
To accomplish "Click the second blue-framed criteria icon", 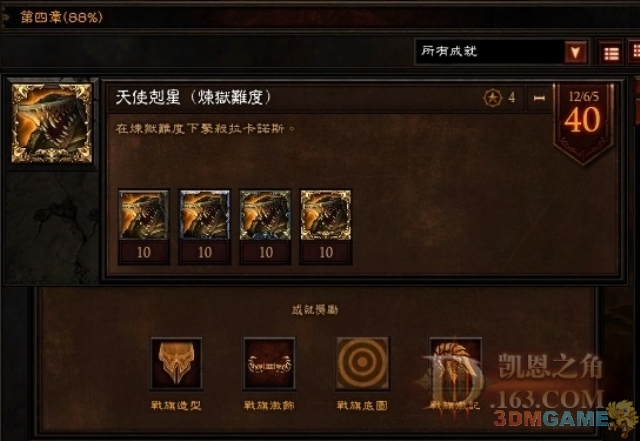I will tap(204, 215).
